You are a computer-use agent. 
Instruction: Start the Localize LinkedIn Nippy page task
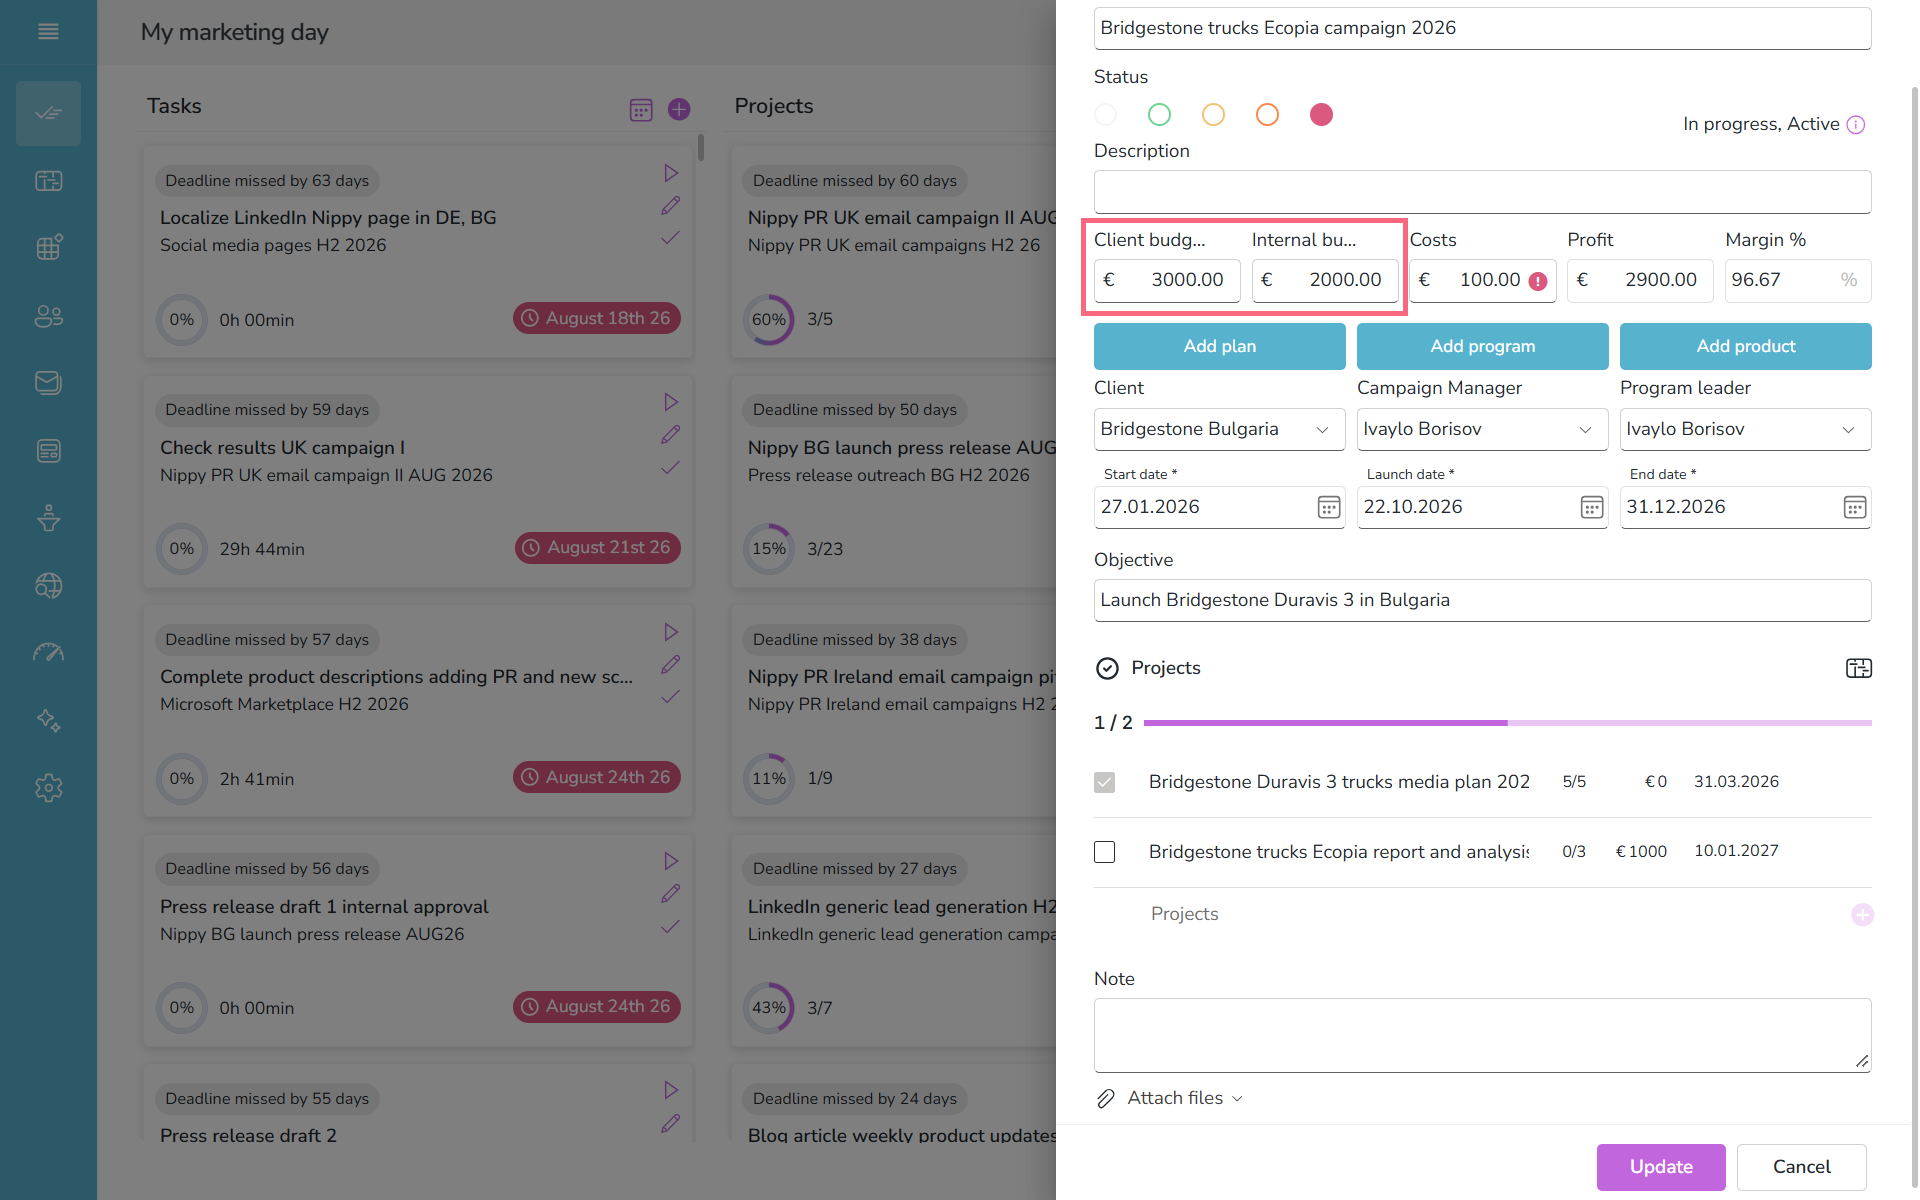pyautogui.click(x=671, y=173)
